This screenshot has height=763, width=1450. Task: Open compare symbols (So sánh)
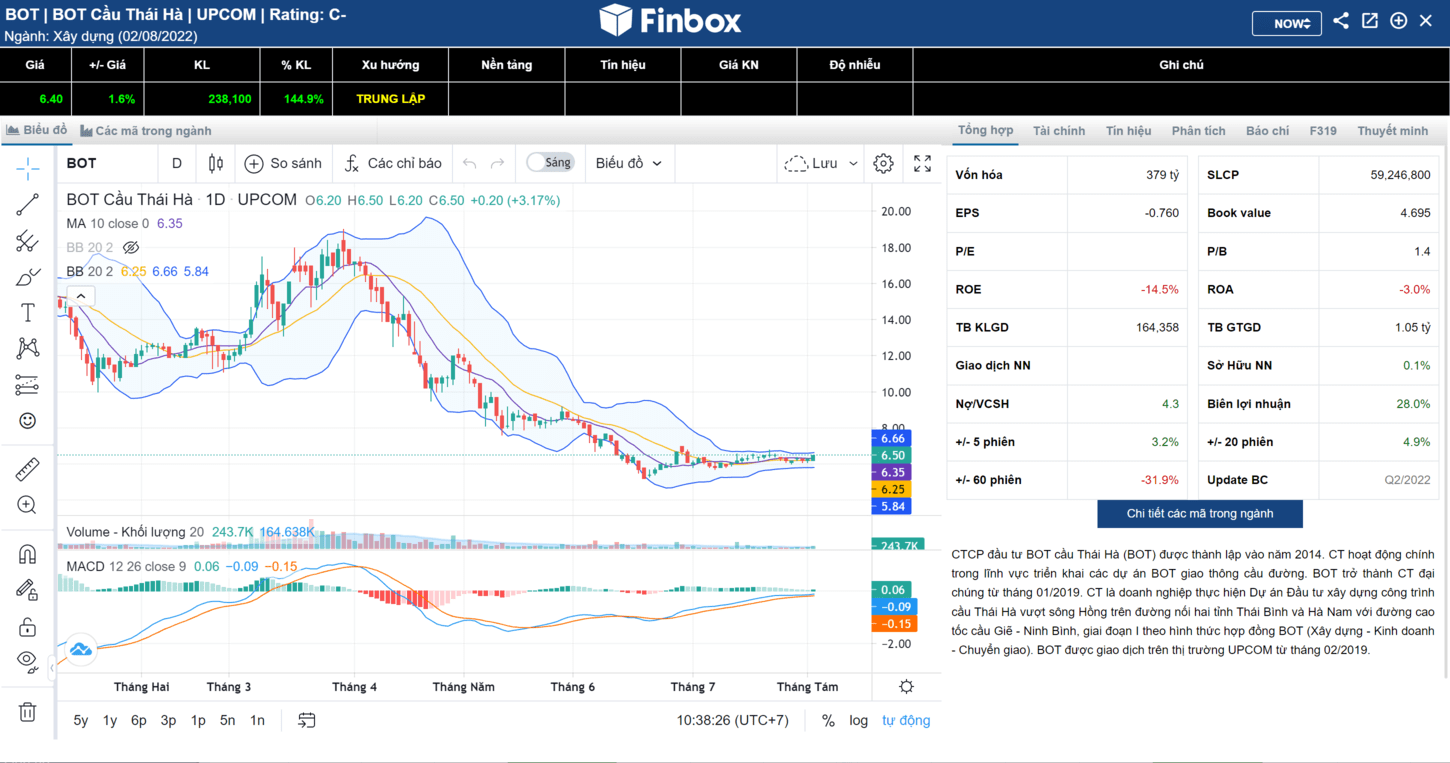[284, 163]
